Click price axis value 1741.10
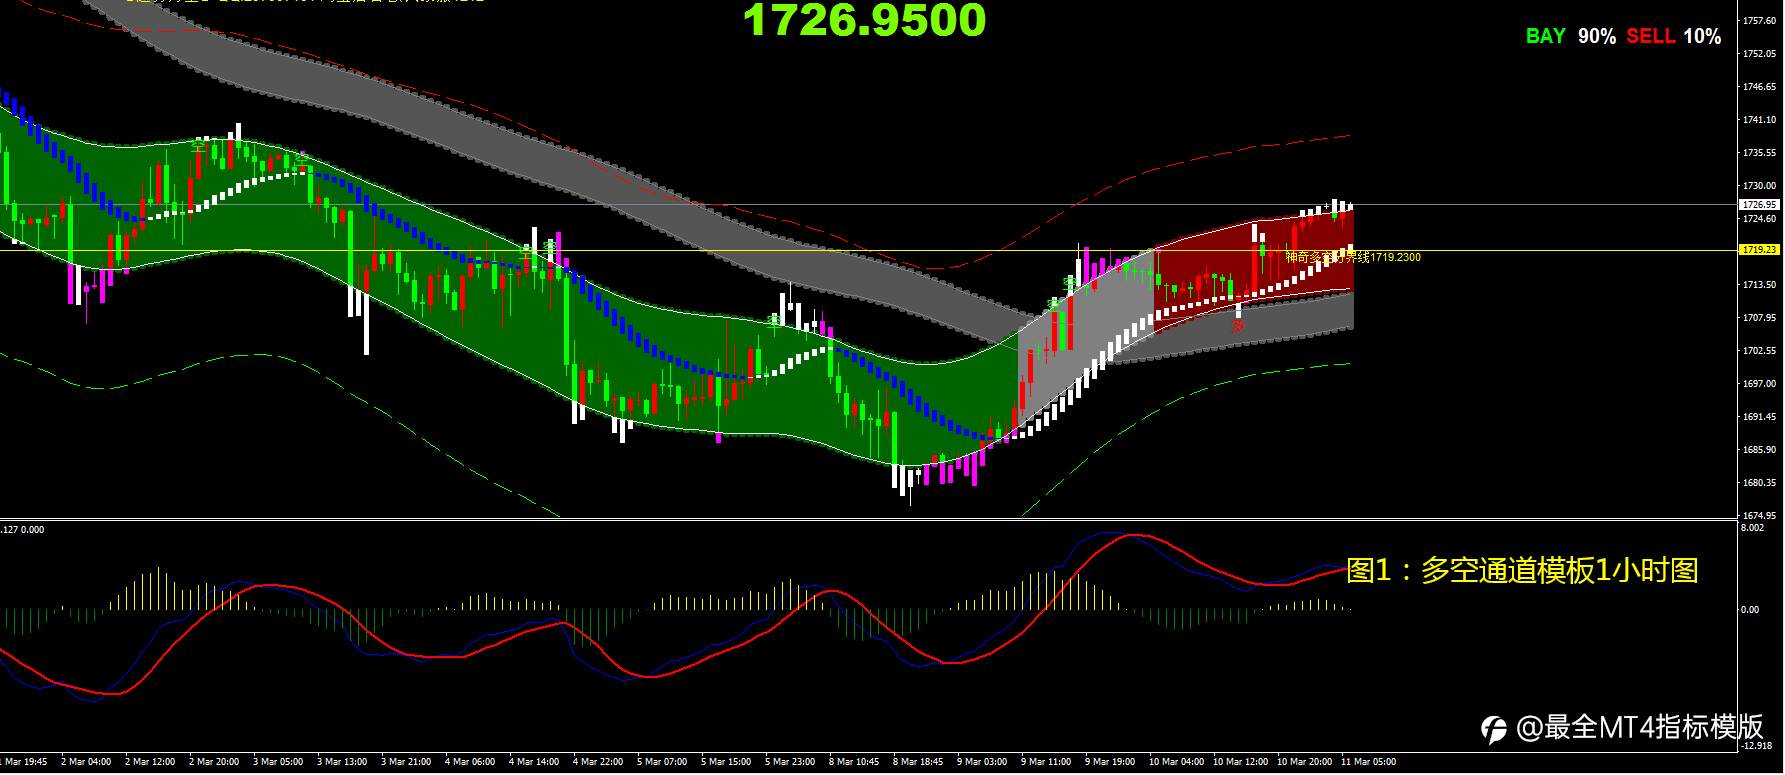1785x775 pixels. (1759, 120)
